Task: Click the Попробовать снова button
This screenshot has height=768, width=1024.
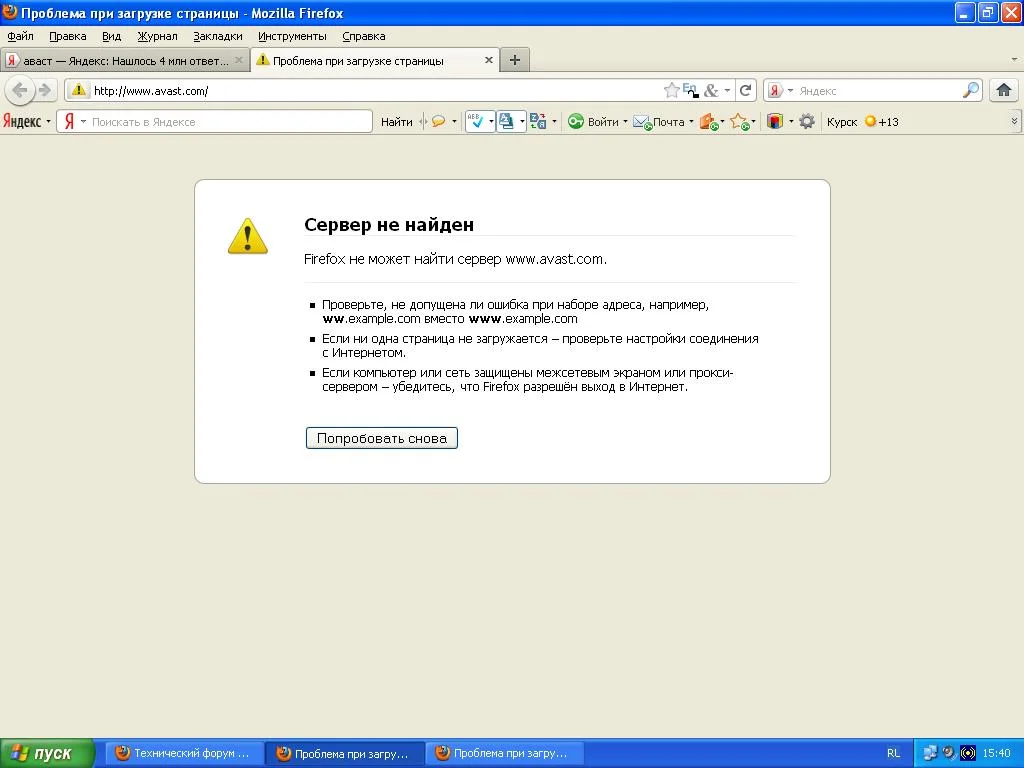Action: [x=381, y=438]
